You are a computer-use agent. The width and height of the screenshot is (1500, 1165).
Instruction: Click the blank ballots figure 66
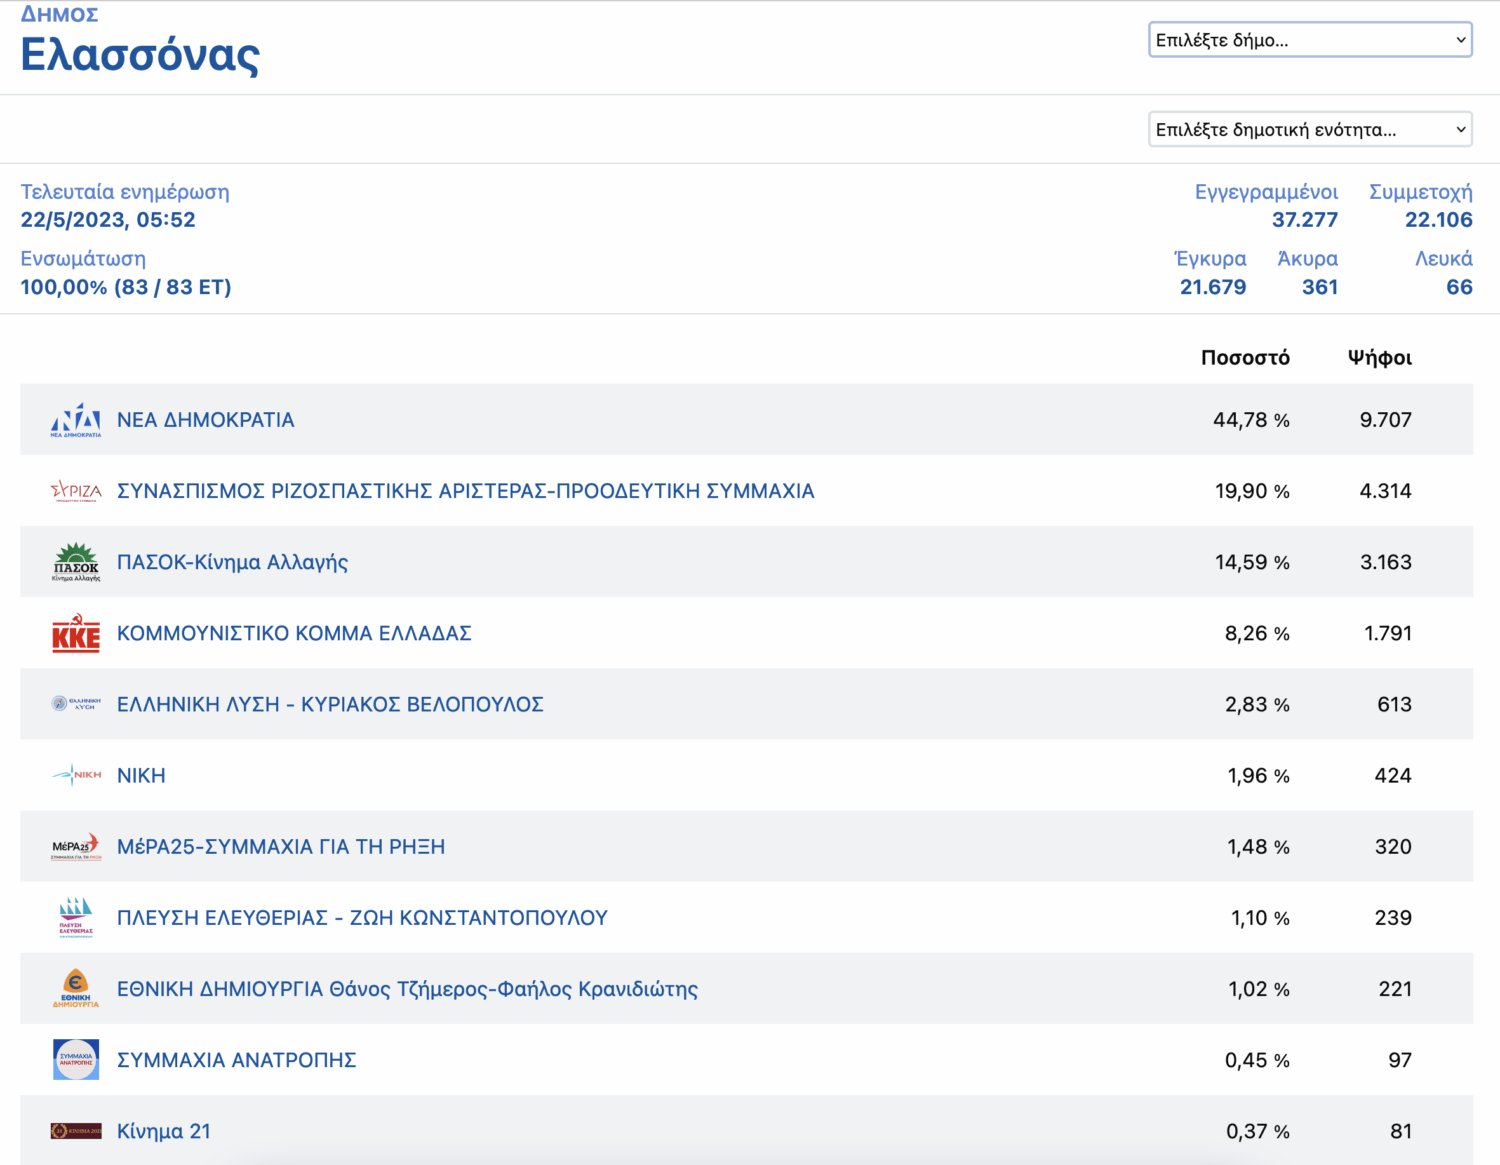click(1460, 287)
